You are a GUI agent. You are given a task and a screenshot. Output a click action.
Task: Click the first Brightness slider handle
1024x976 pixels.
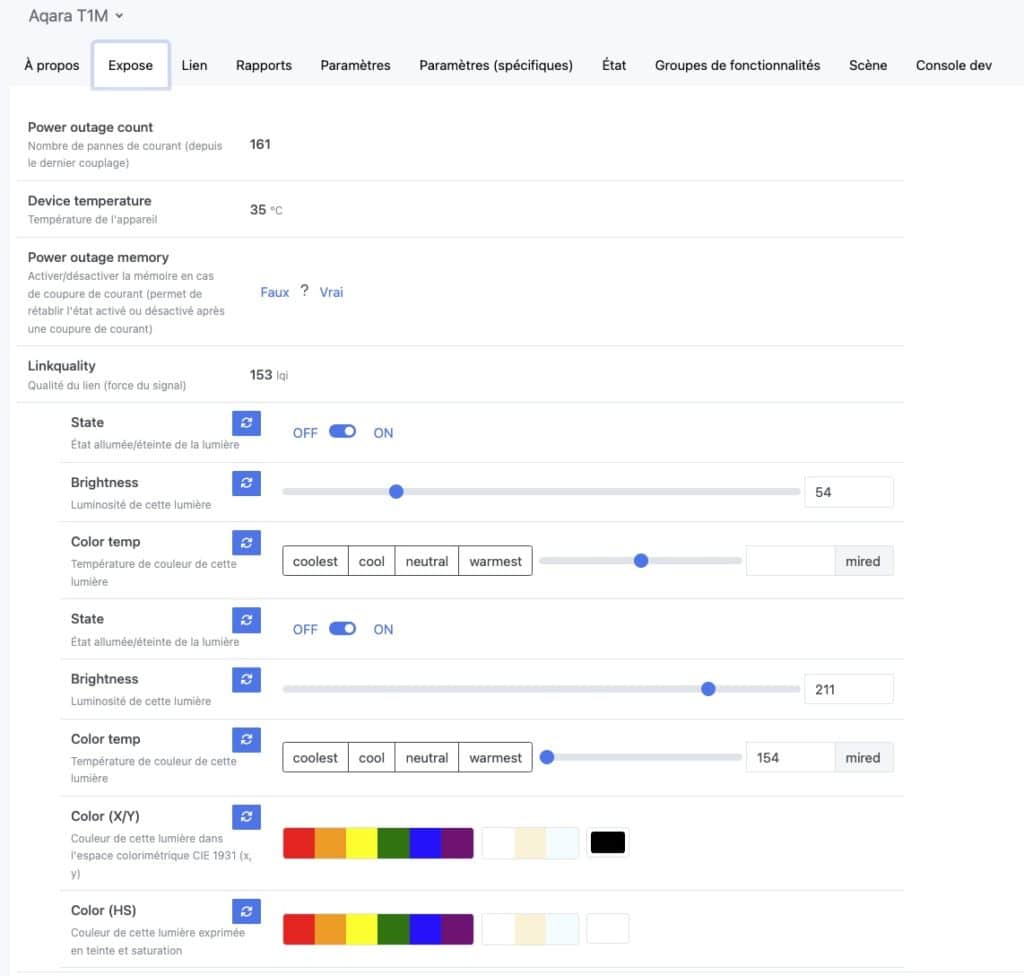396,491
